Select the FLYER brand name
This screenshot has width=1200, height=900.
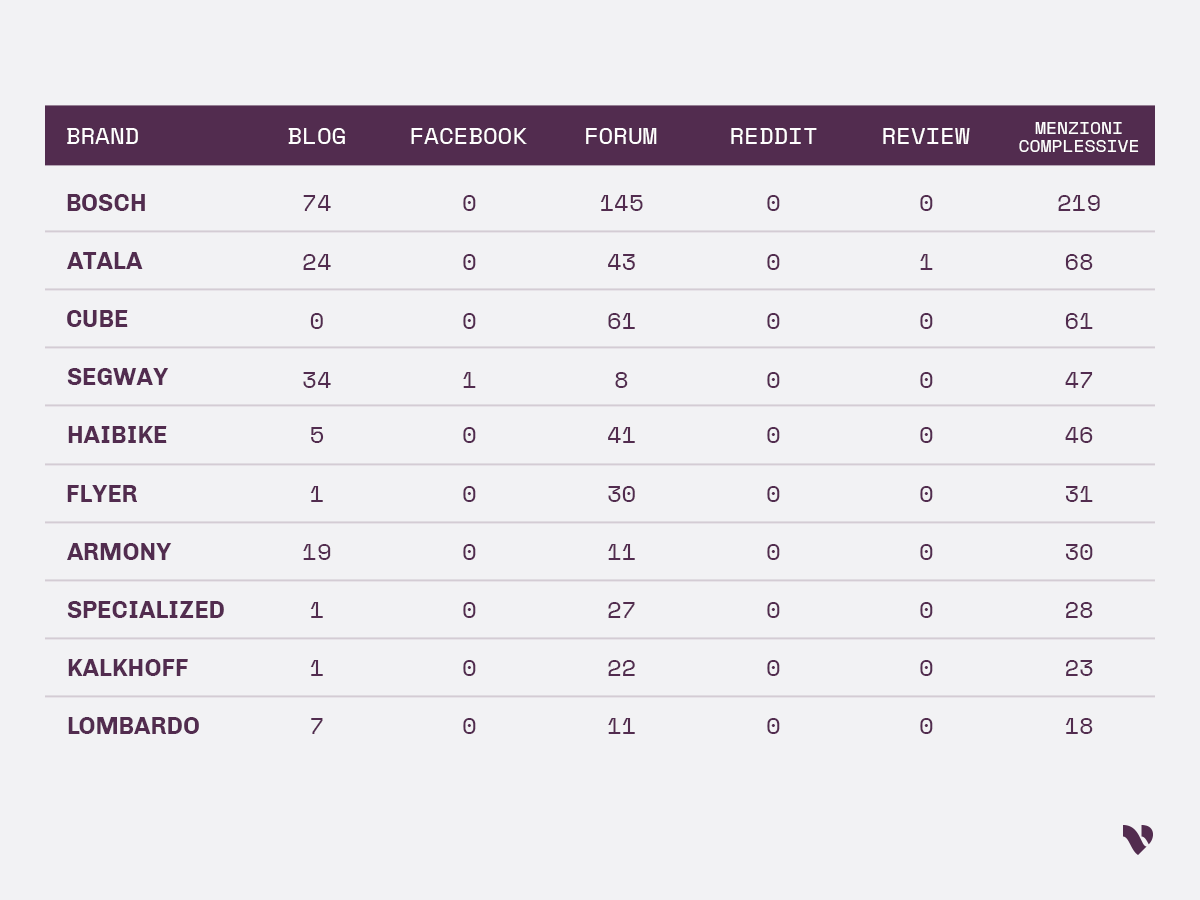(x=102, y=494)
